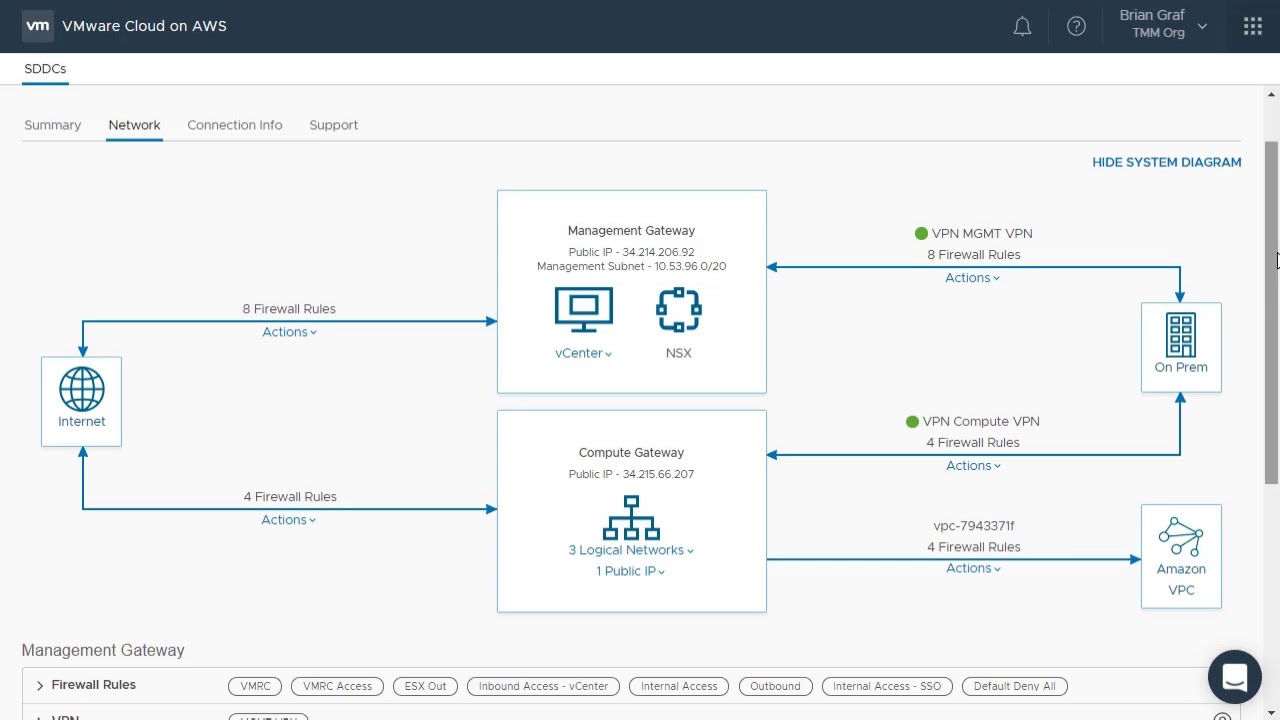Click the NSX icon in Management Gateway

tap(678, 310)
